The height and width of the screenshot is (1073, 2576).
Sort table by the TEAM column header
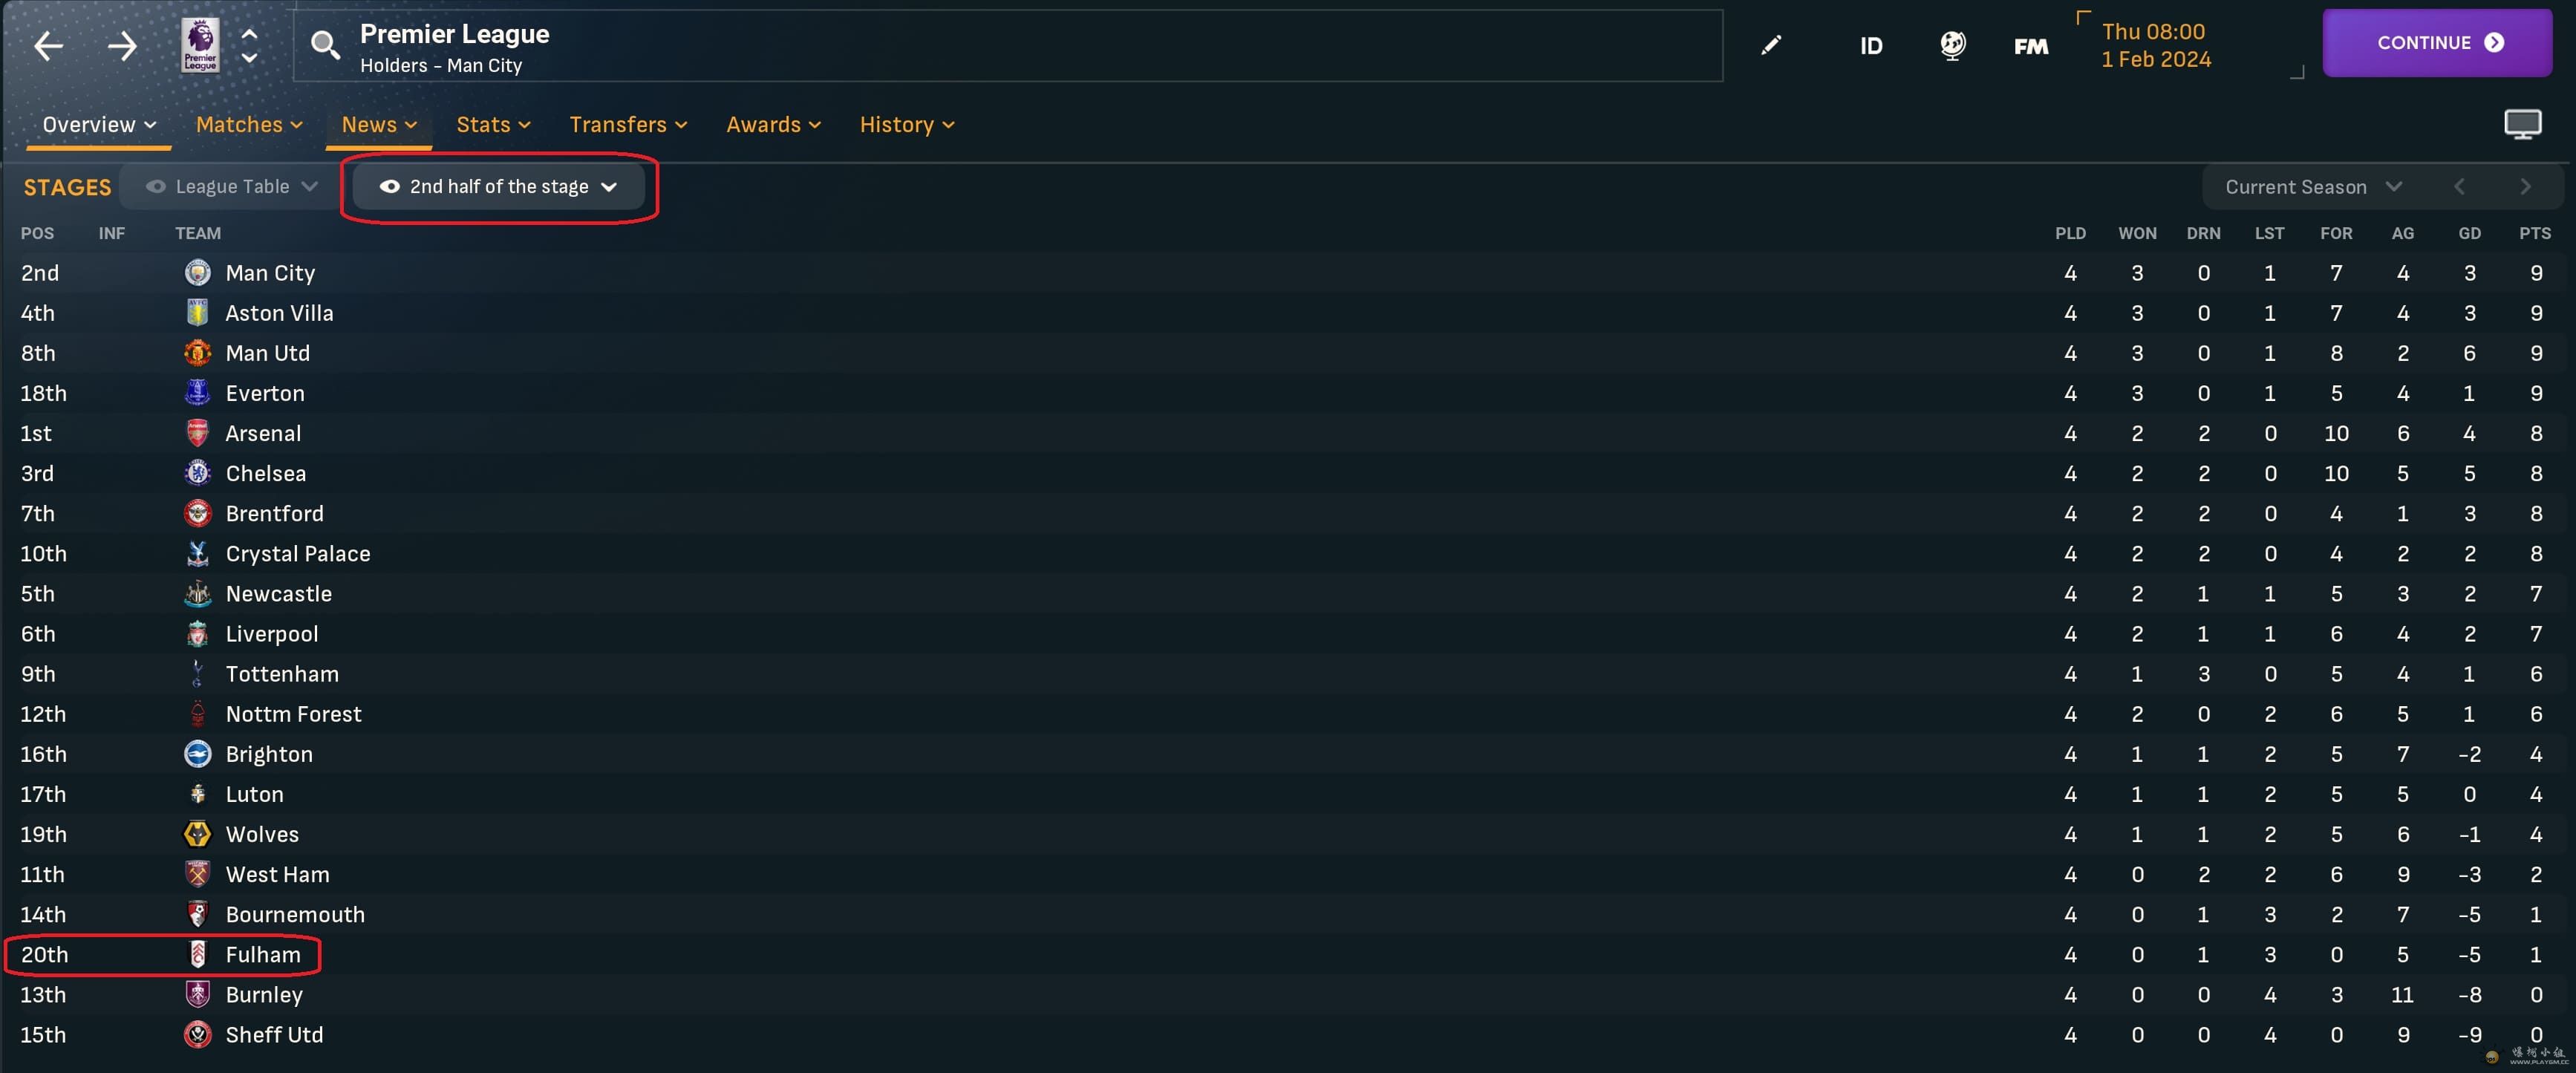point(198,233)
